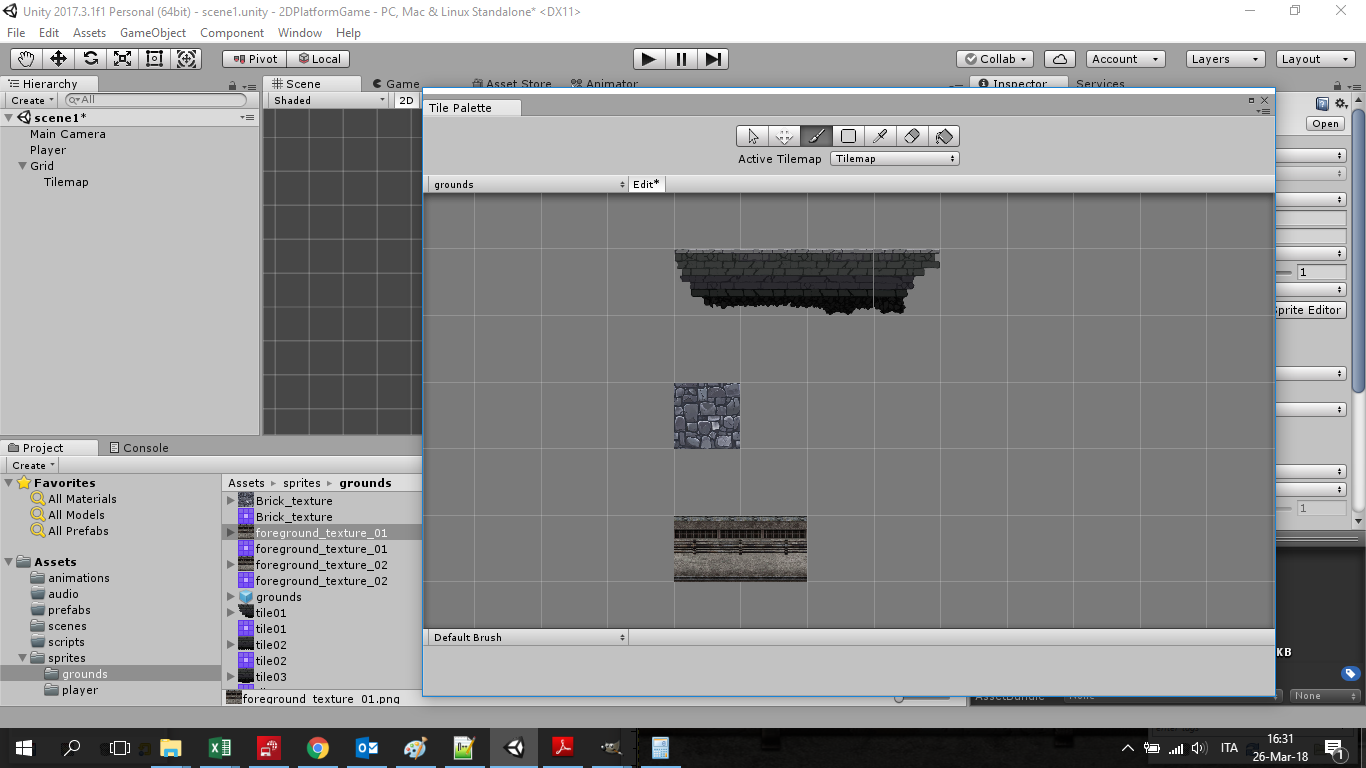The image size is (1366, 768).
Task: Activate the tile Picker eyedropper tool
Action: 880,136
